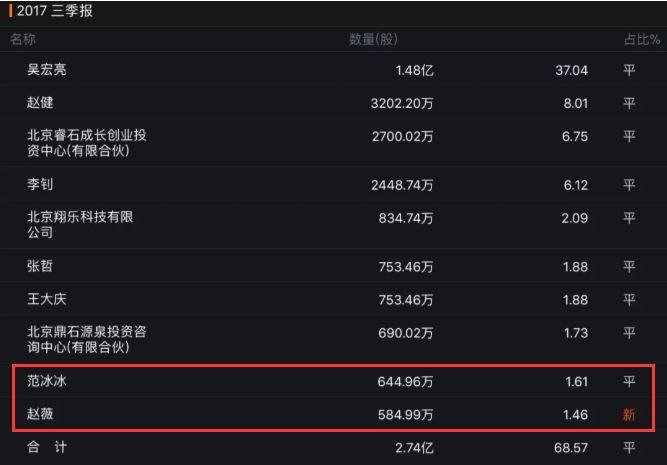Select shareholder 张哲
The width and height of the screenshot is (667, 465).
40,266
